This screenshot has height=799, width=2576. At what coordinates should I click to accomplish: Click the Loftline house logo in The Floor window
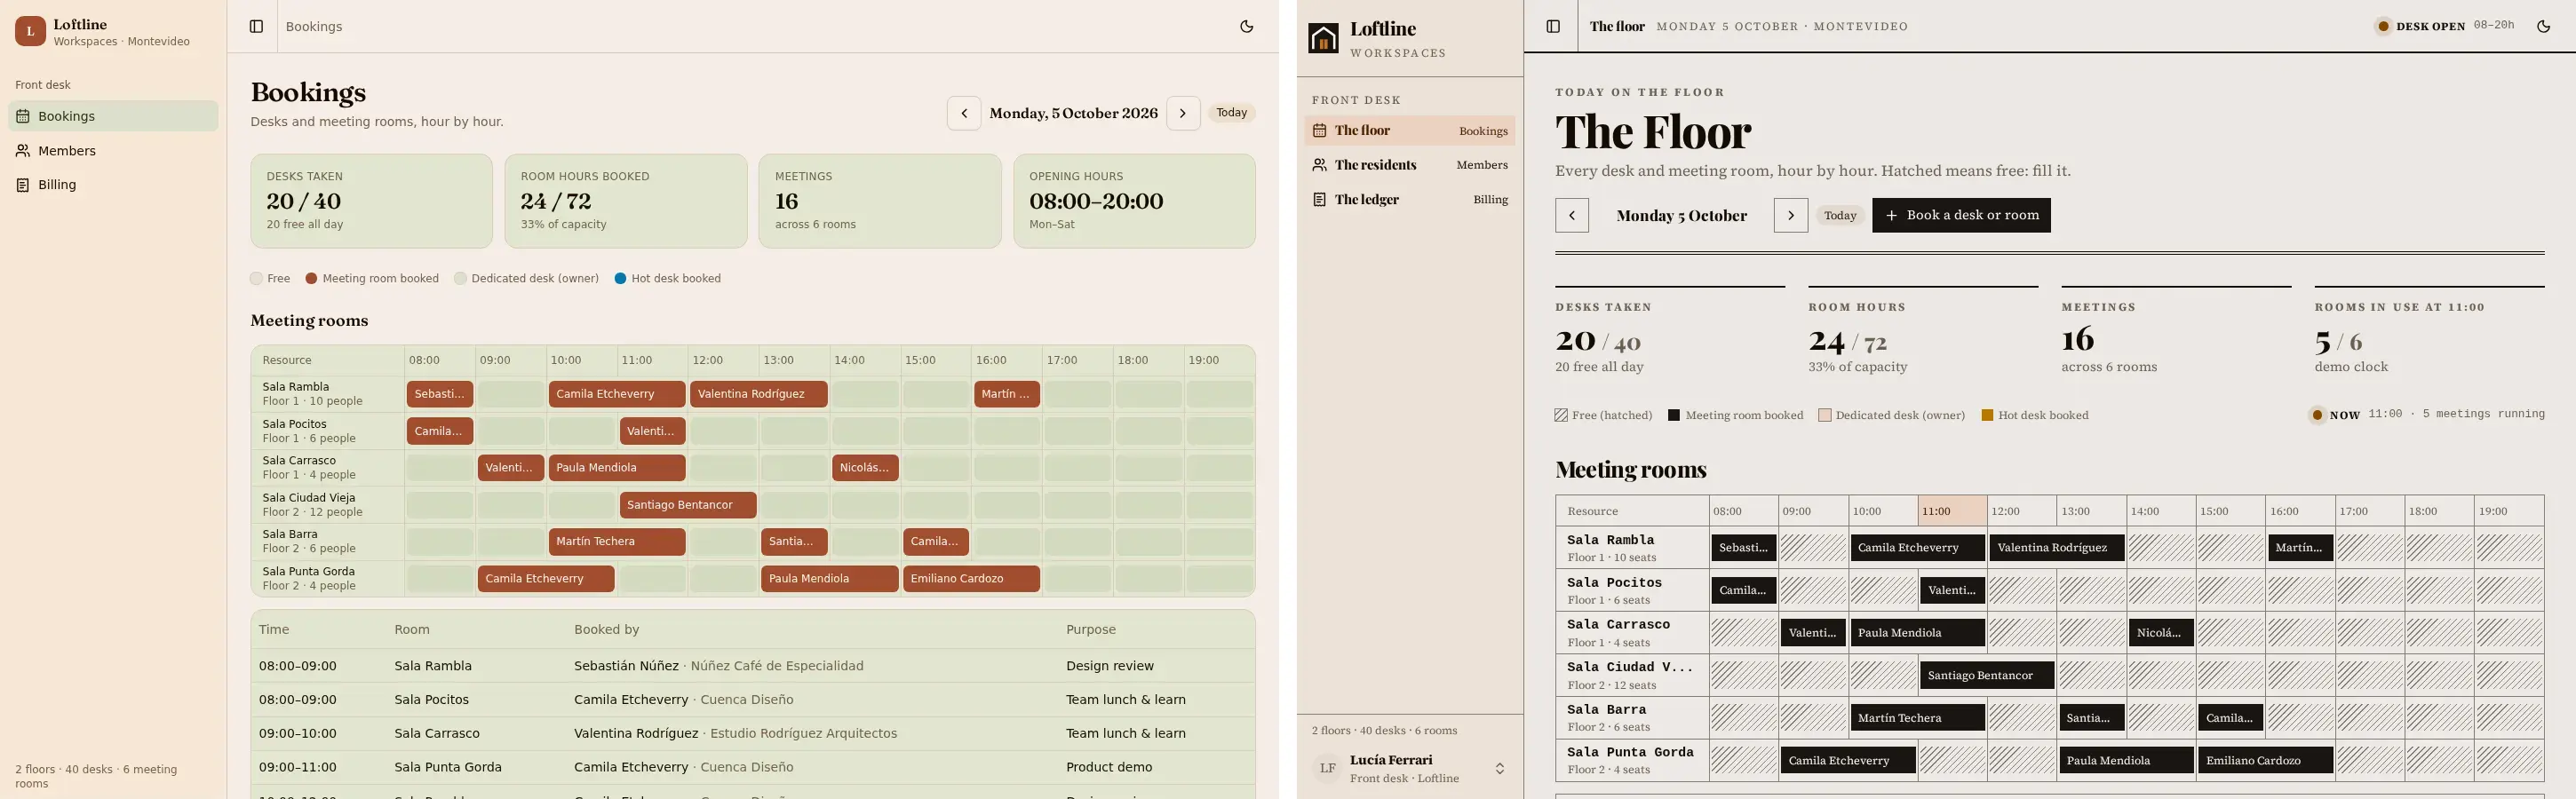[1323, 38]
